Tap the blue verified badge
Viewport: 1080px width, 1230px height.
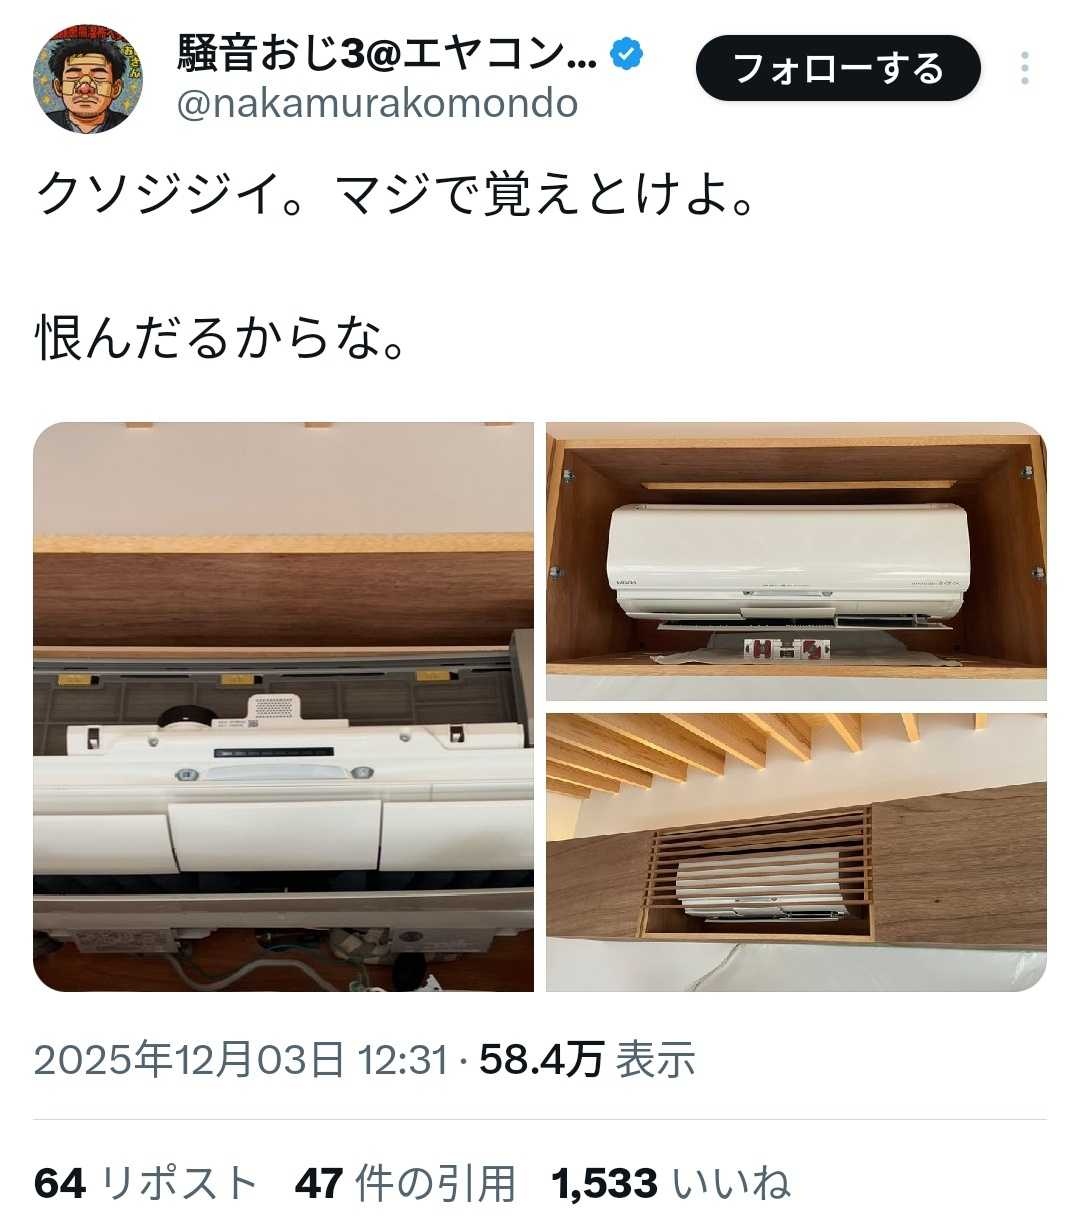627,54
